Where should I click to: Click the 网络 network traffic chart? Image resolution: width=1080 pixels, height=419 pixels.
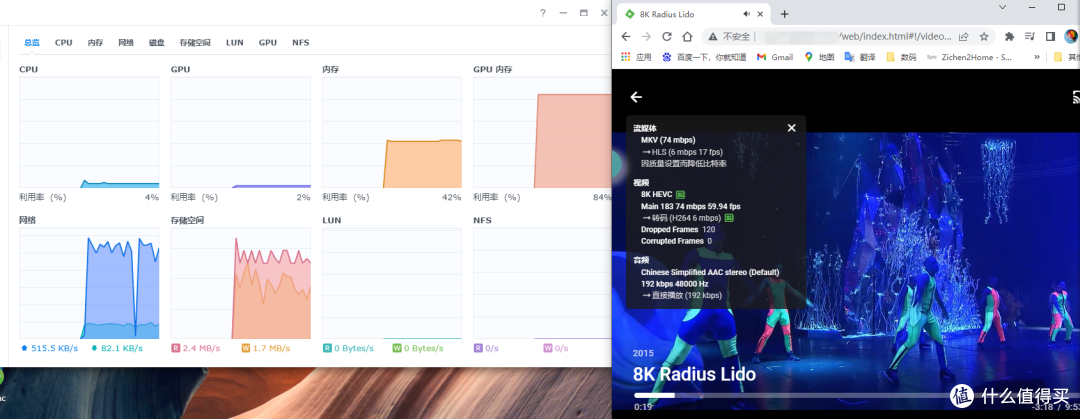tap(89, 283)
